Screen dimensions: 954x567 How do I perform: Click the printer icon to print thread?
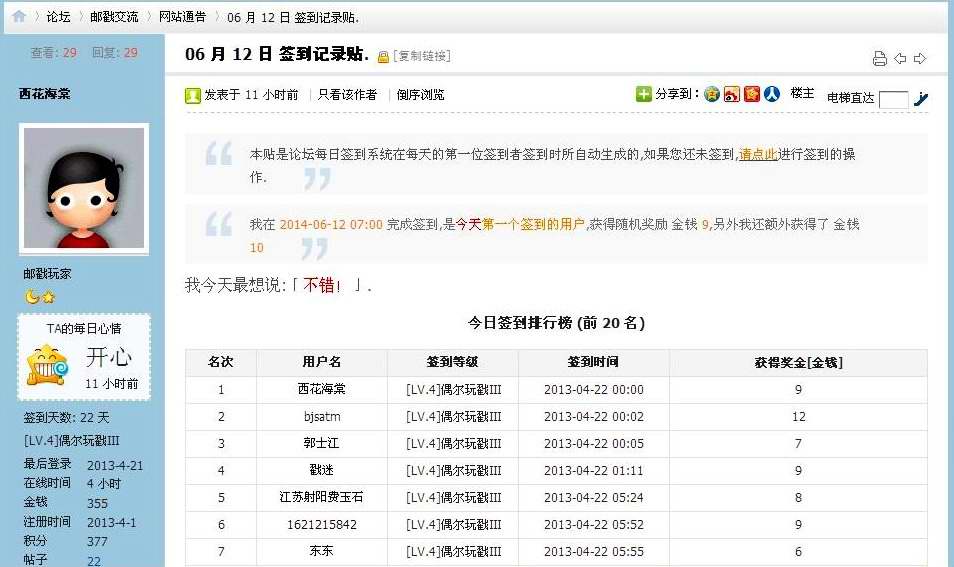point(880,58)
